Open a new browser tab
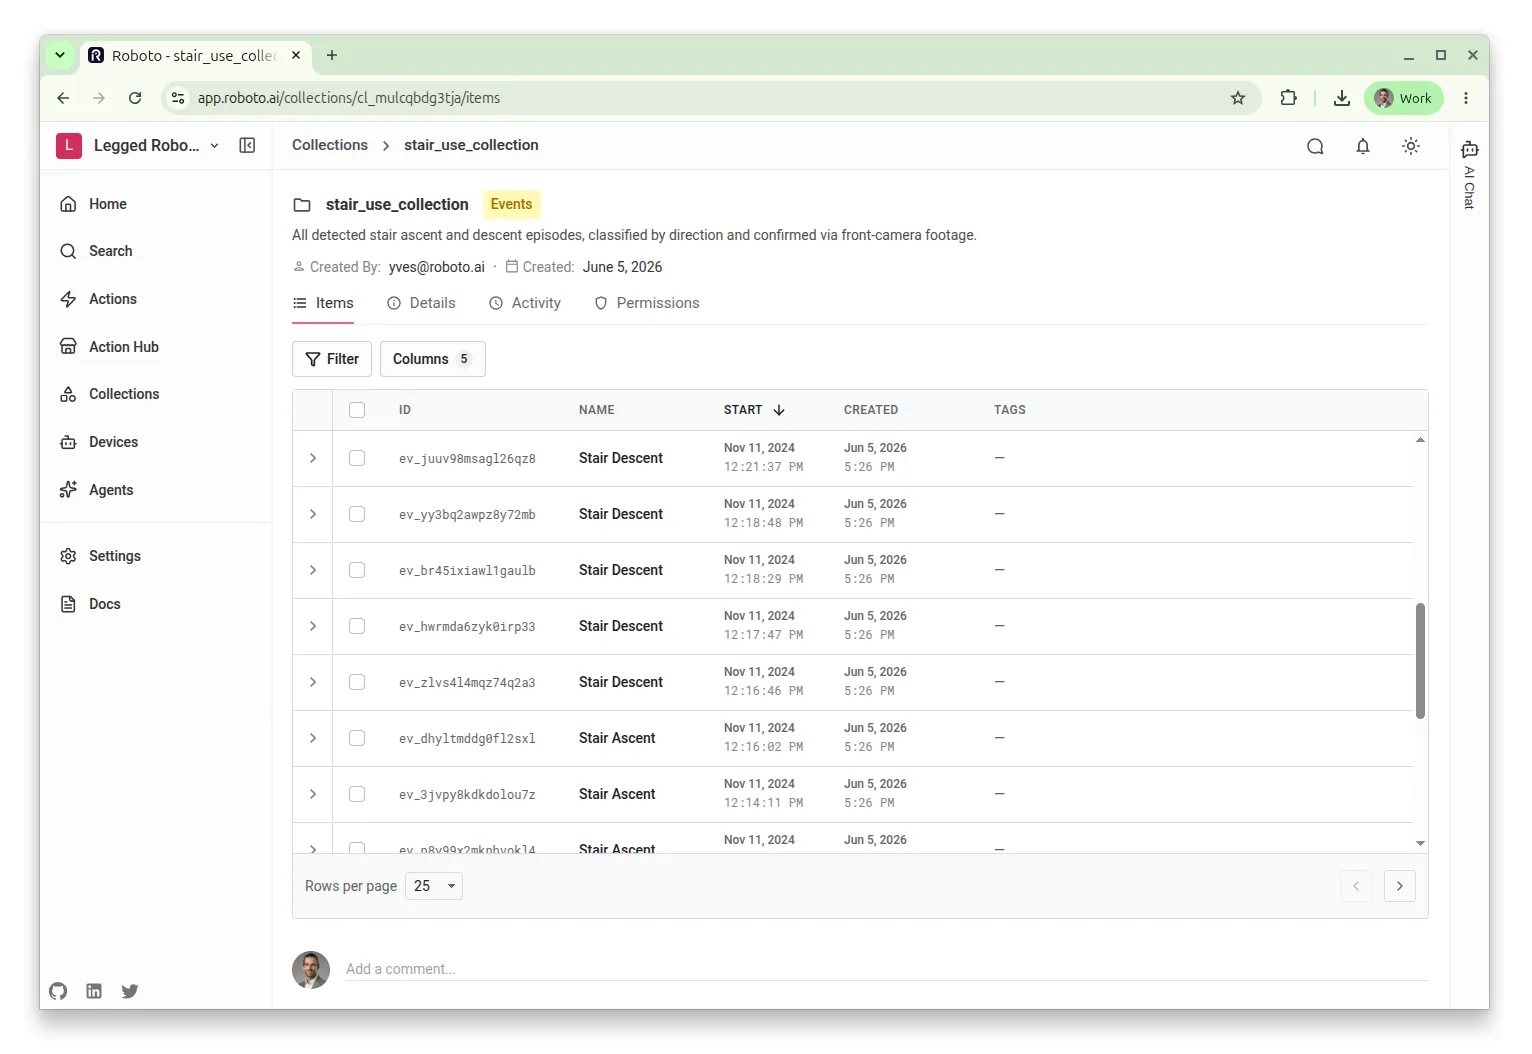 point(332,55)
